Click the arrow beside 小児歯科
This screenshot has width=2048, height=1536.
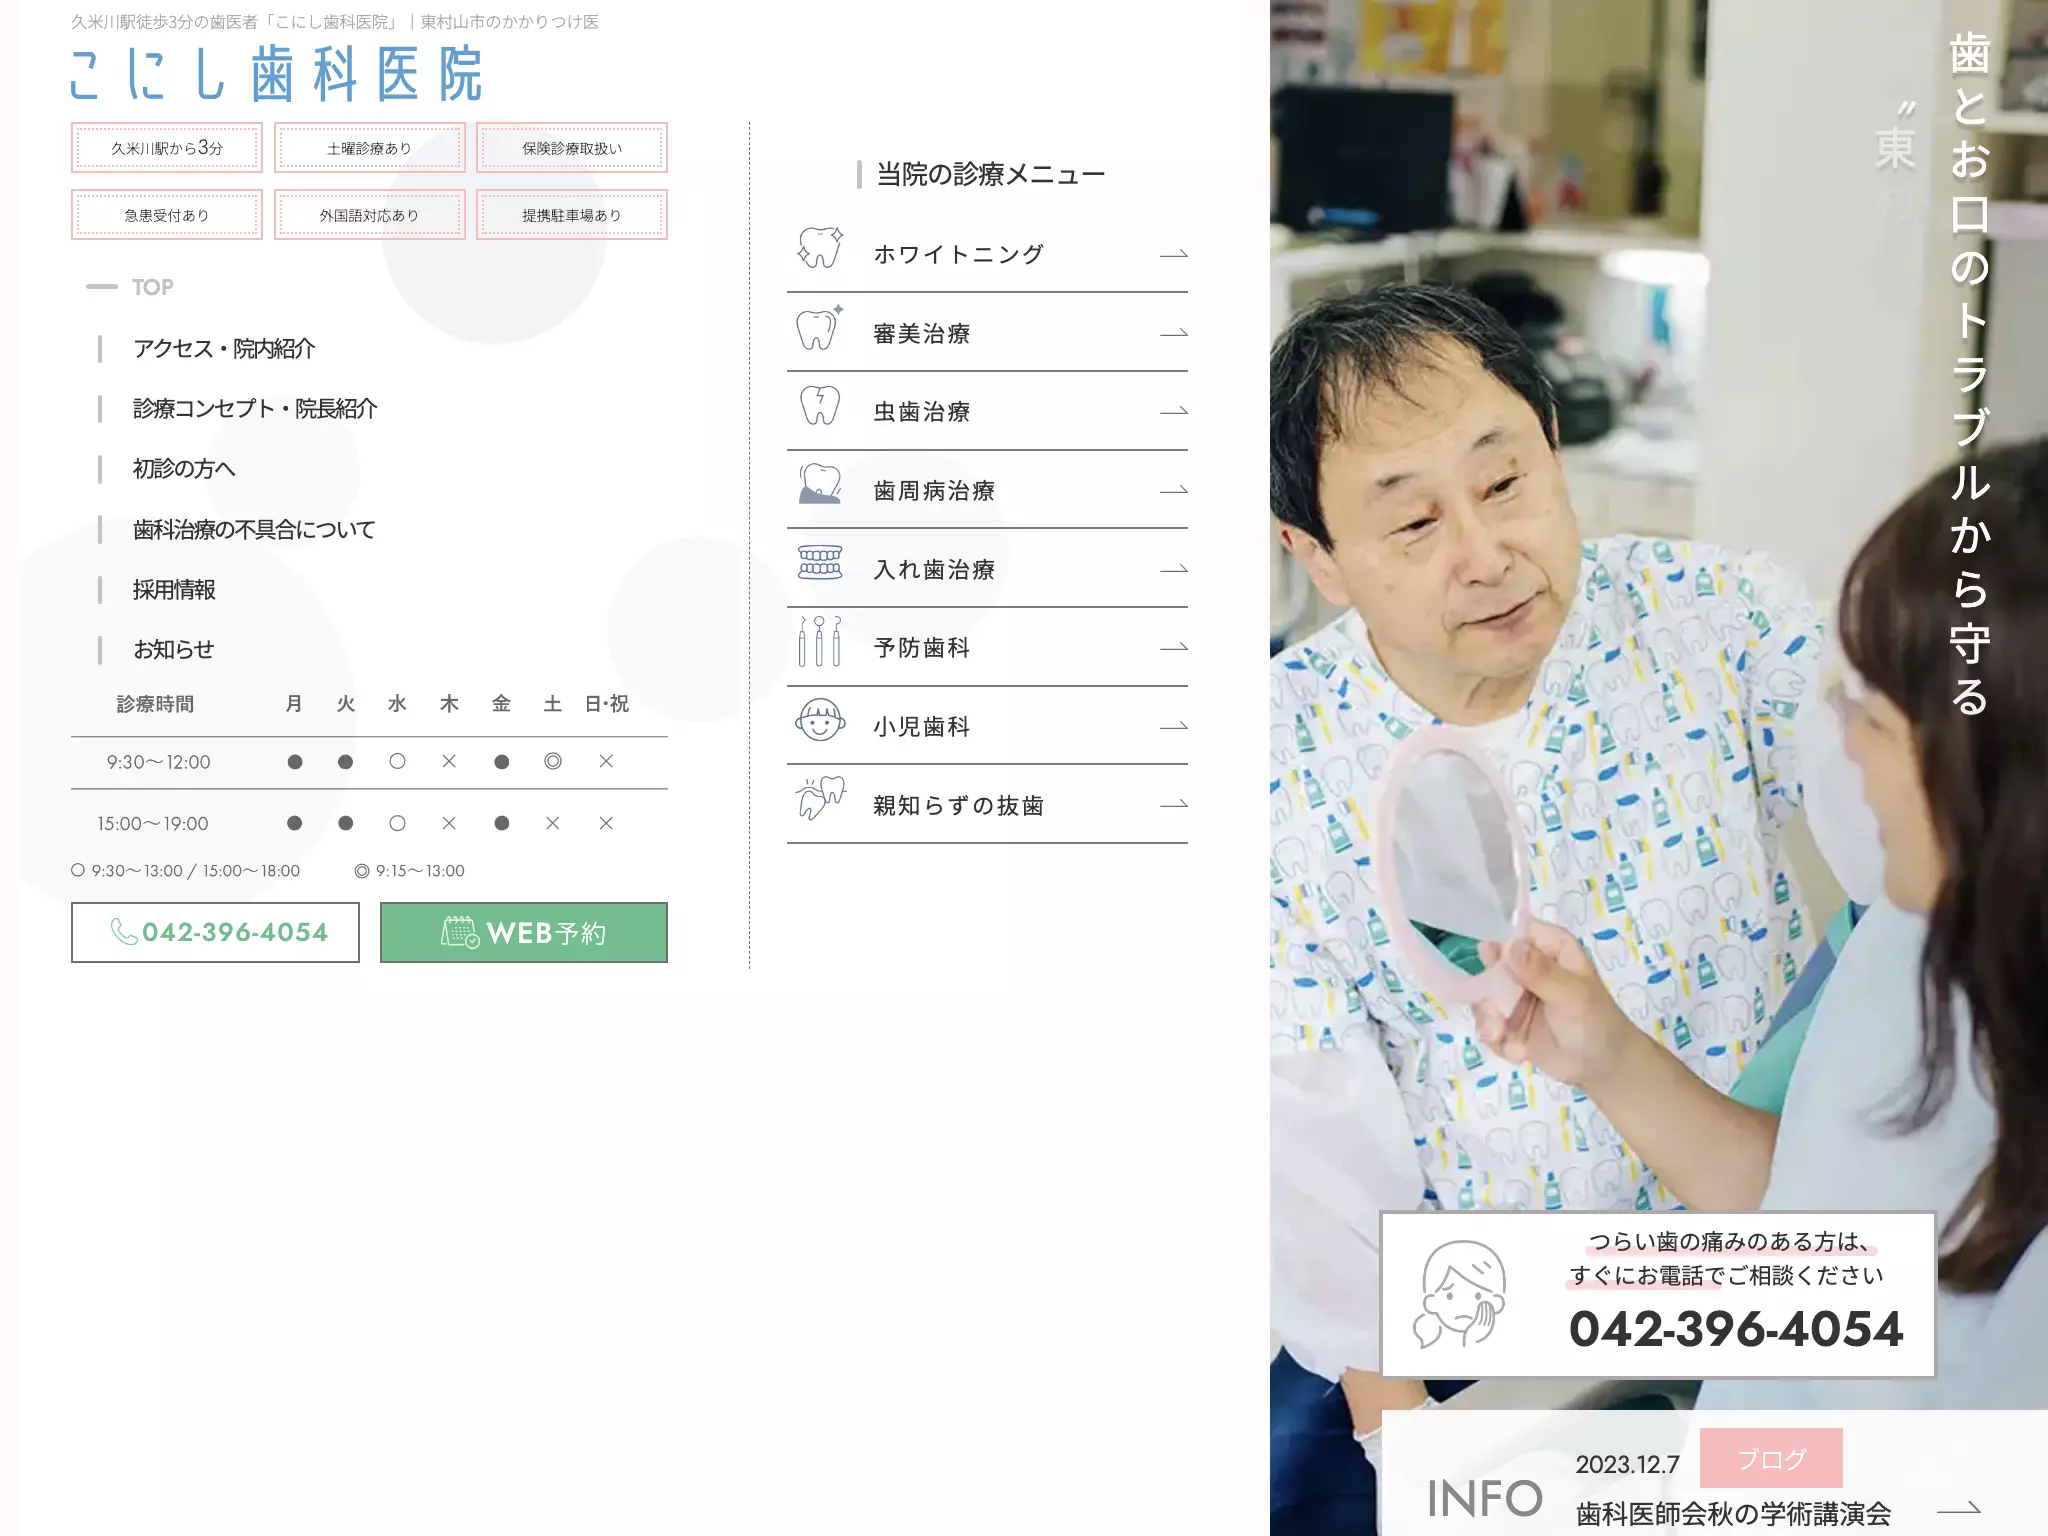[1173, 726]
